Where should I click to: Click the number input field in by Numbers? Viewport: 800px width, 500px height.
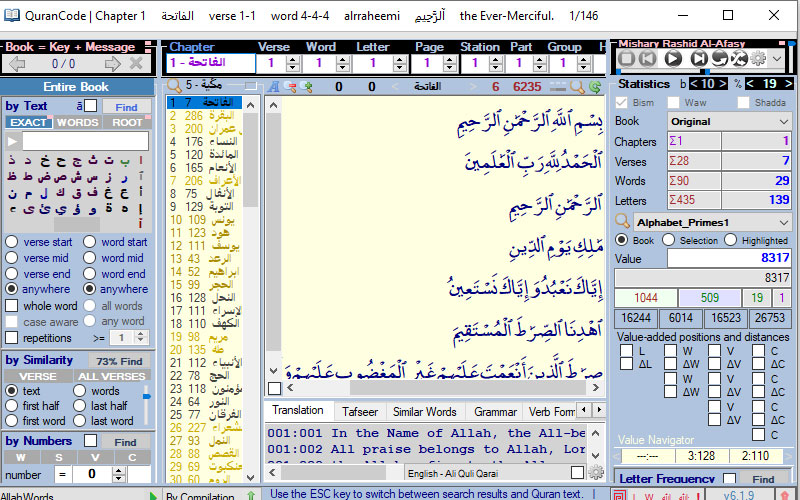click(x=90, y=474)
